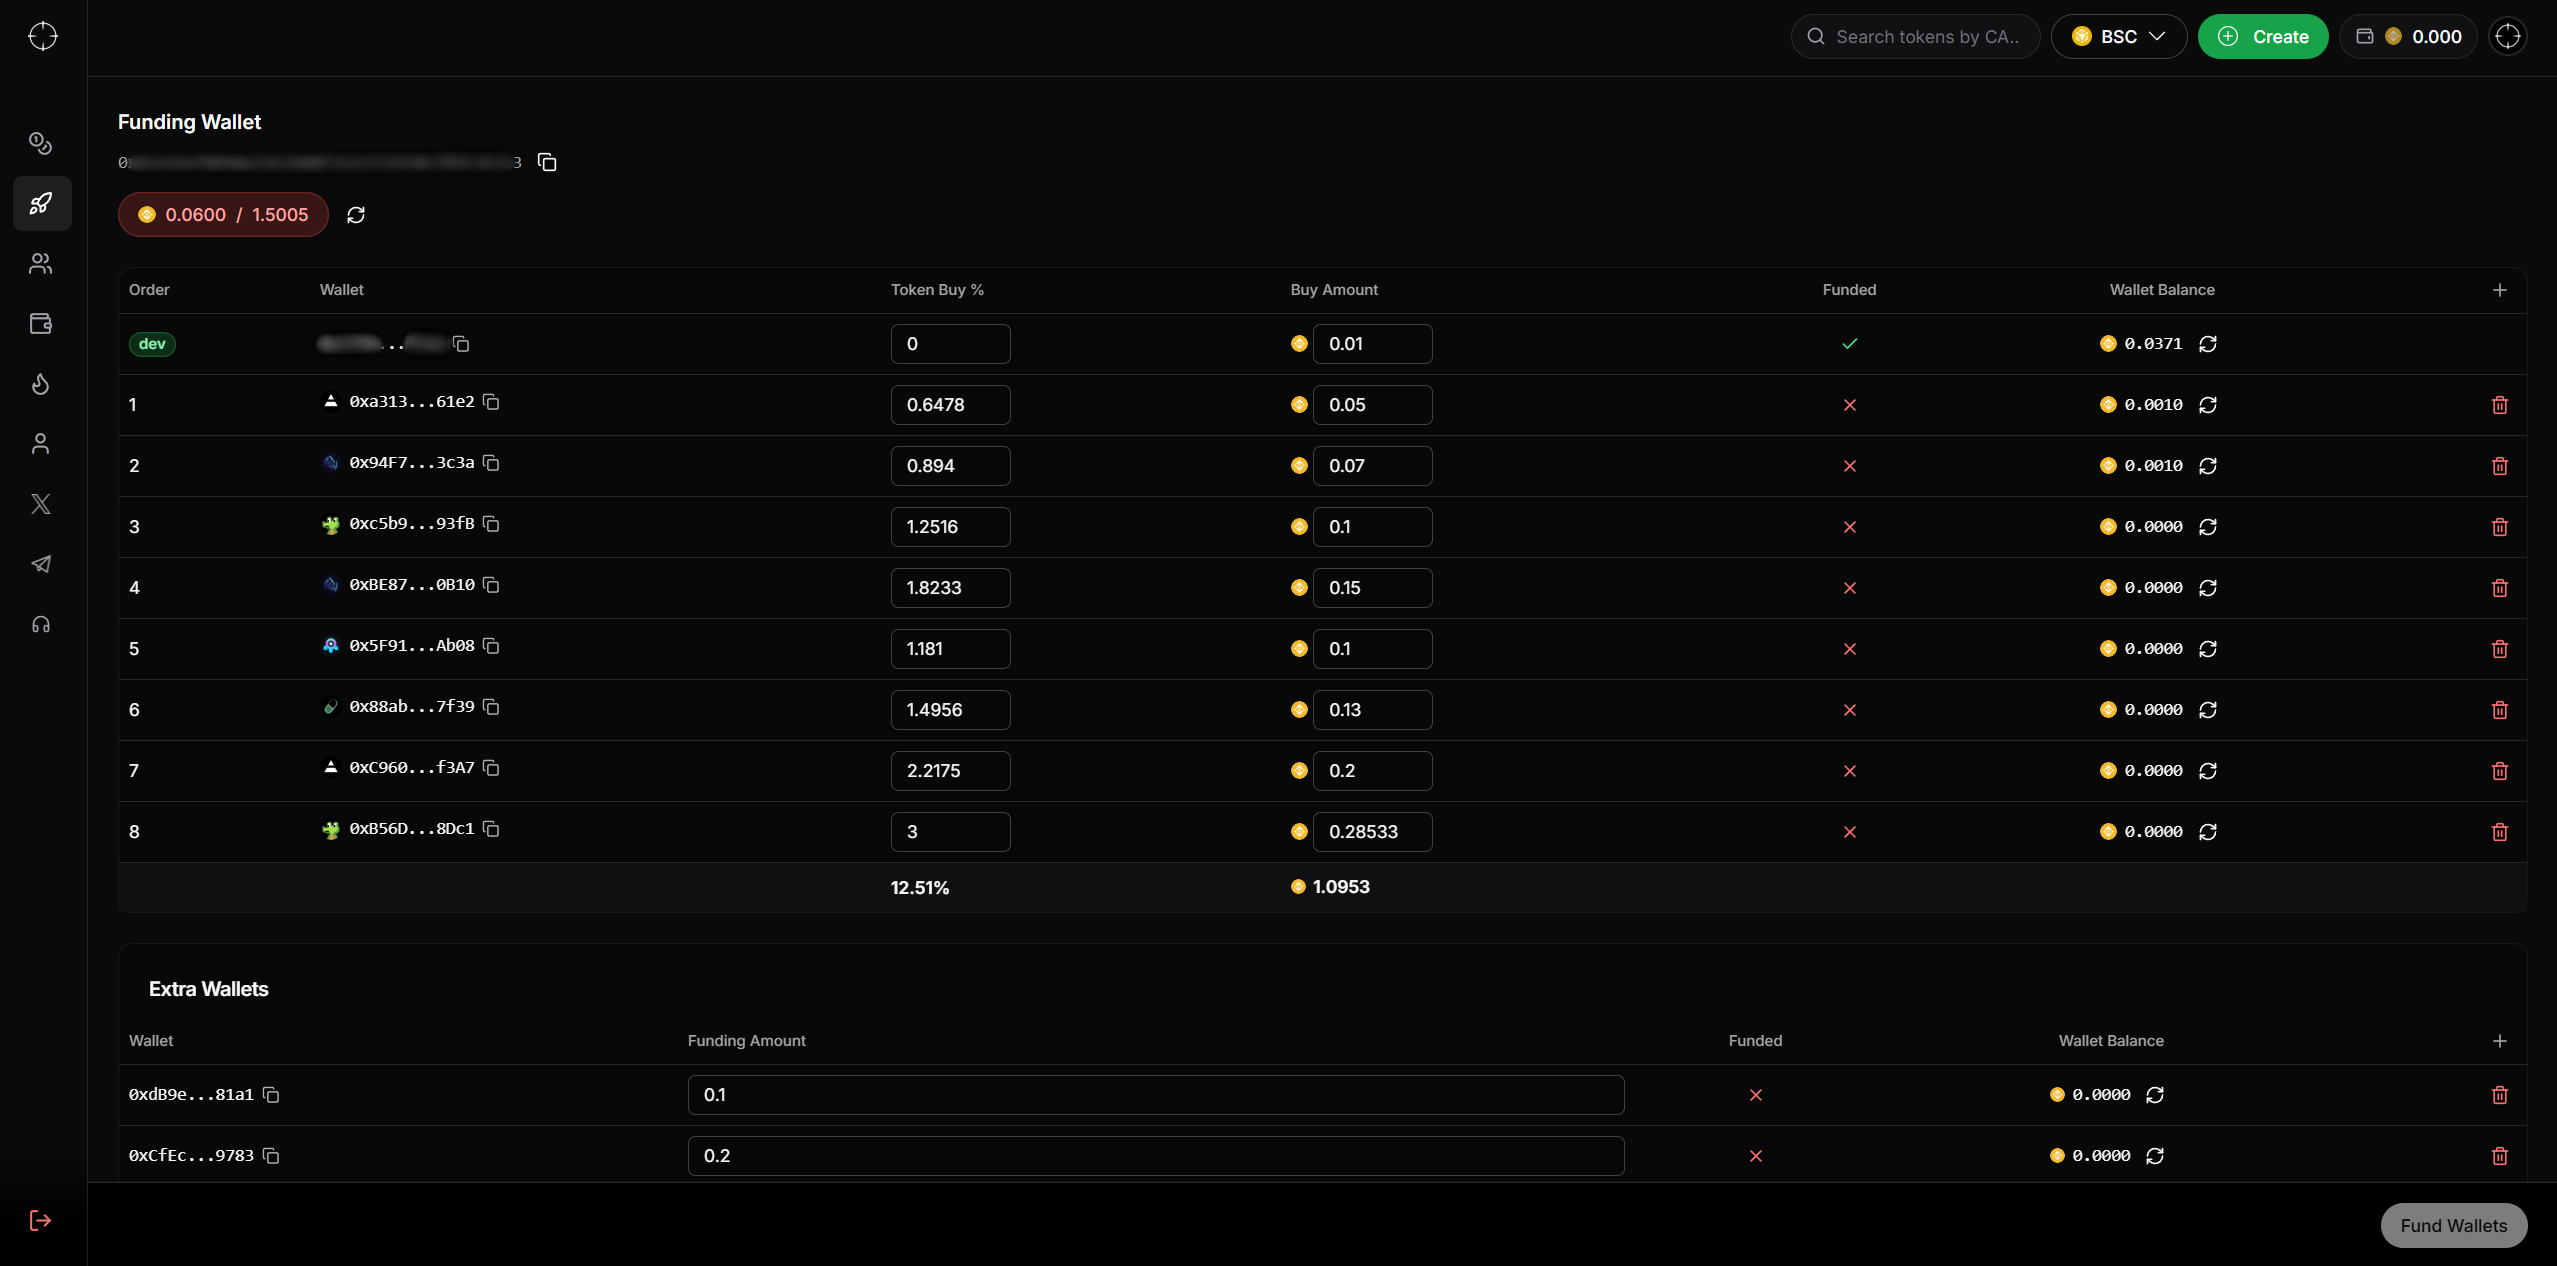Open the flame icon sidebar page
Screen dimensions: 2557x1266
point(41,384)
